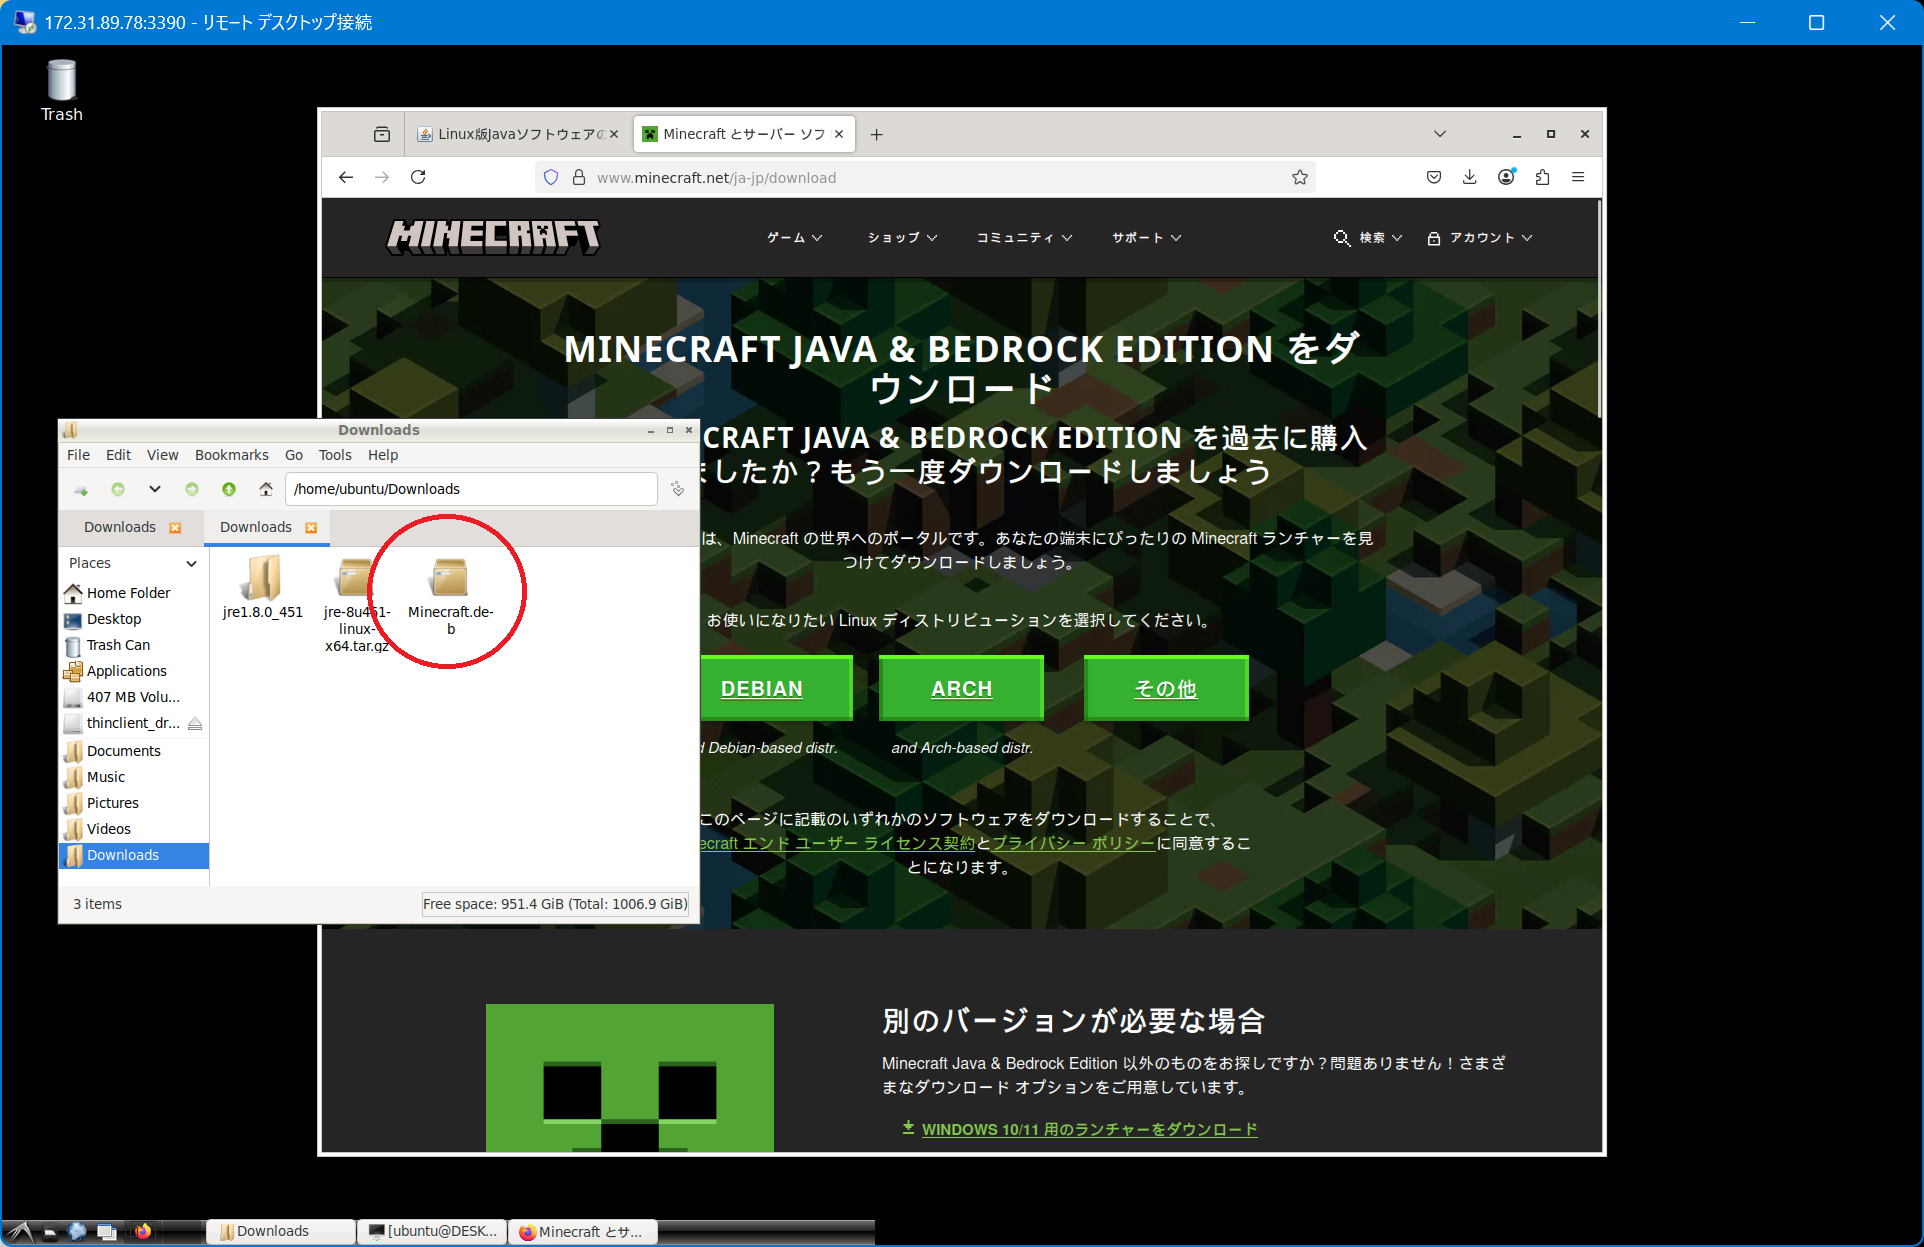Screen dimensions: 1924x1247
Task: Close the Linux版Java tab
Action: pos(614,134)
